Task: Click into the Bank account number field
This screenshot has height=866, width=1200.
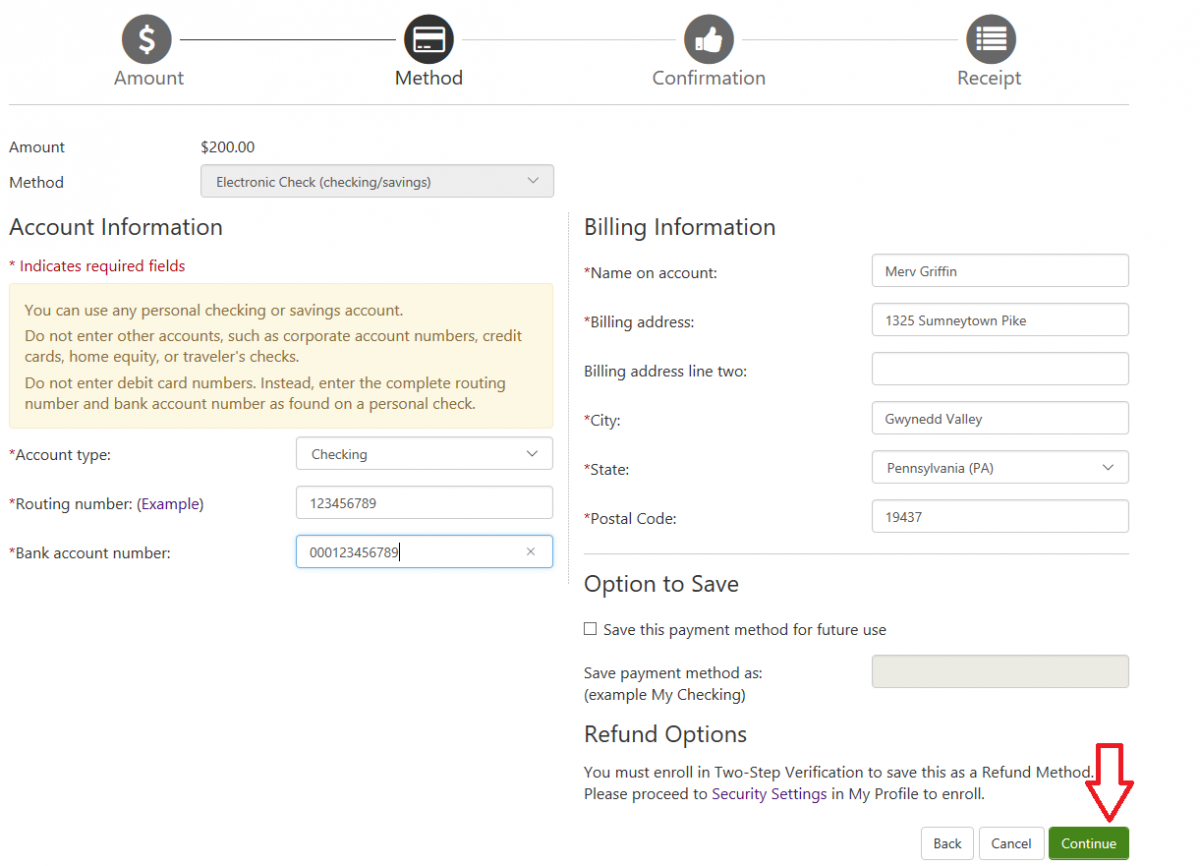Action: coord(424,552)
